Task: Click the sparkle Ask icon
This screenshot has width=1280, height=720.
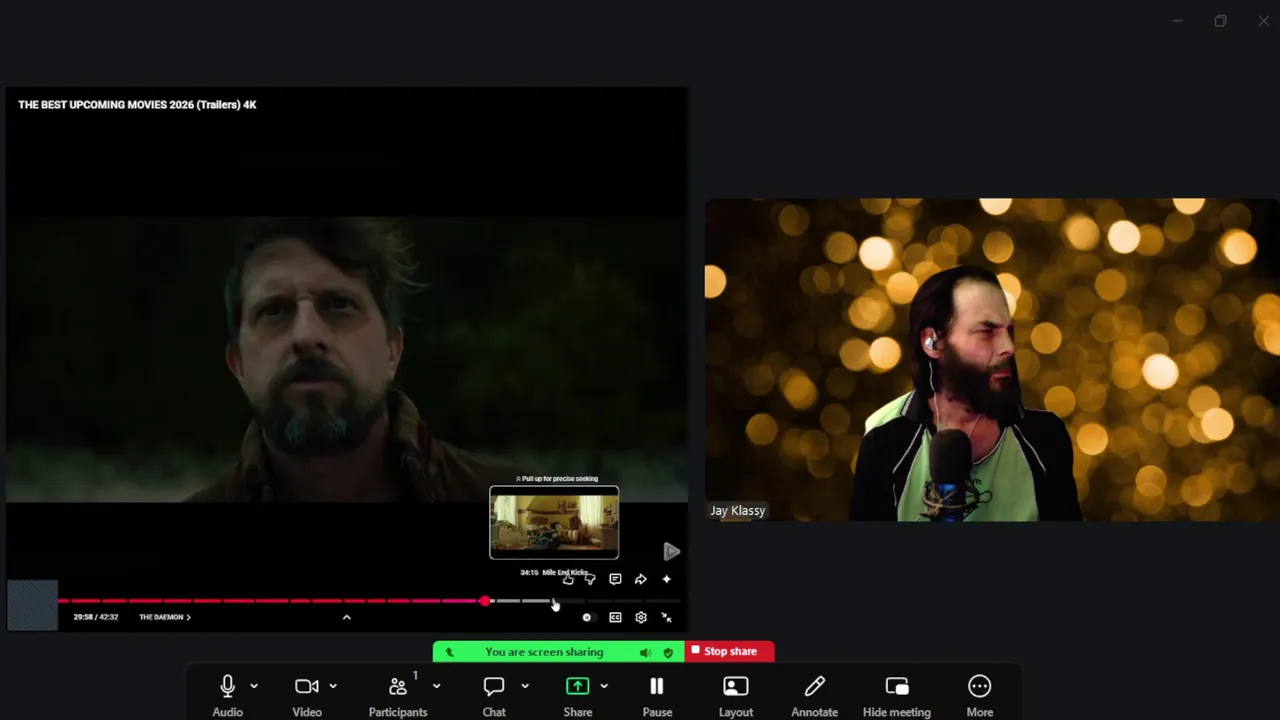Action: [667, 579]
